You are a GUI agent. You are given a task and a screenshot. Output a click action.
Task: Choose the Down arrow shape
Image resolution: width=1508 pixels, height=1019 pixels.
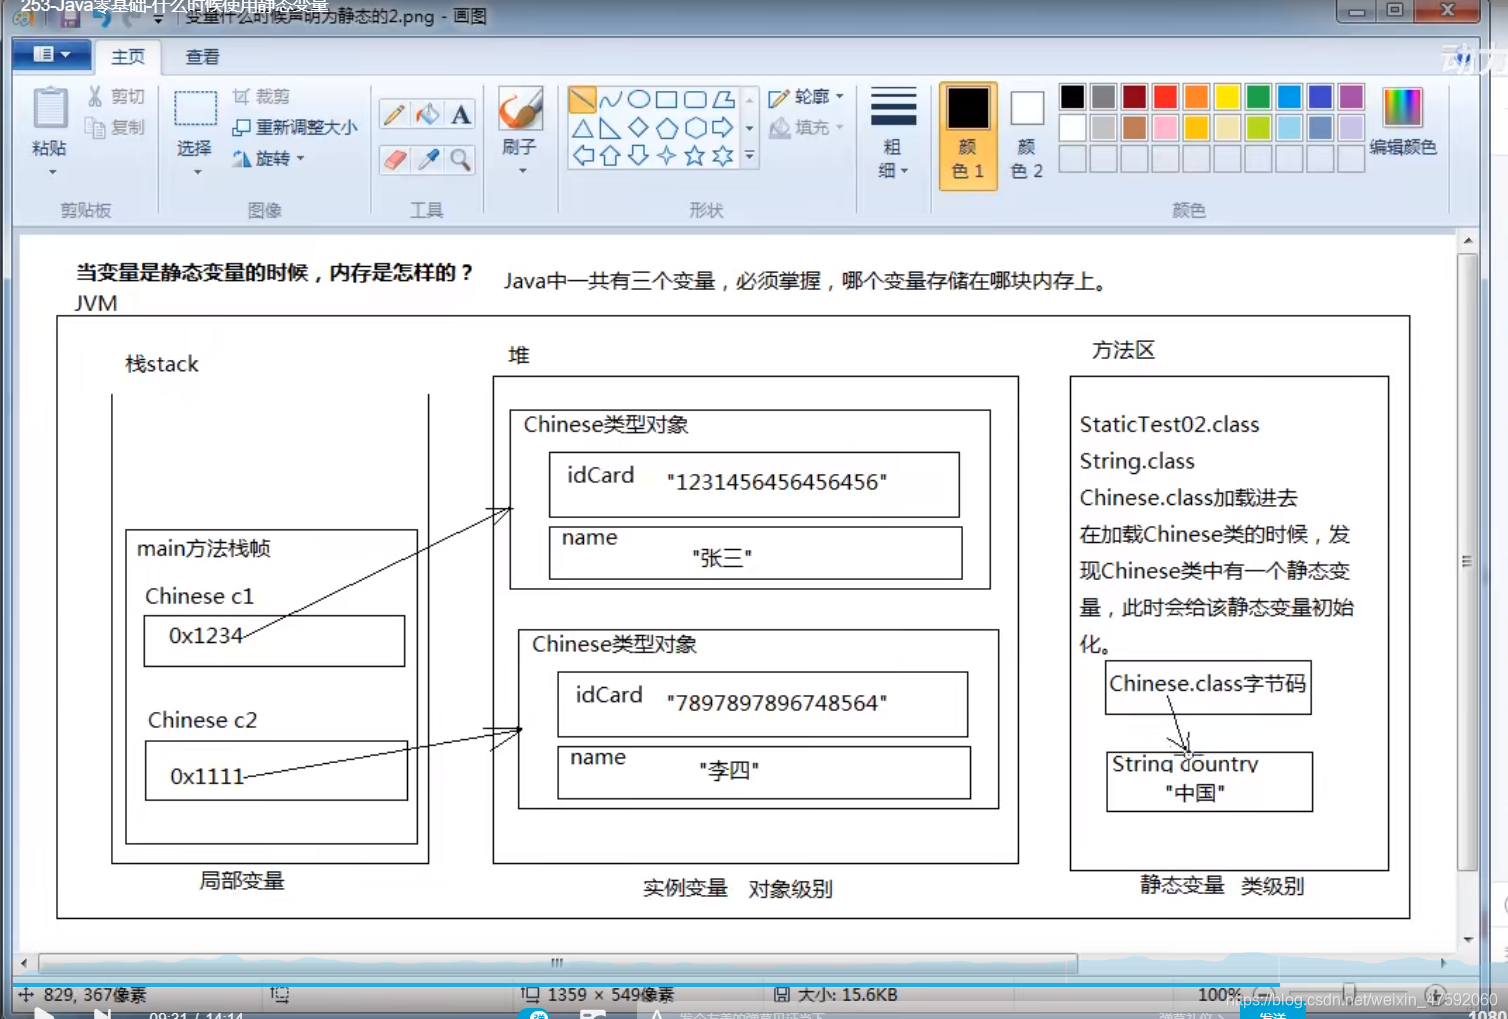tap(638, 155)
